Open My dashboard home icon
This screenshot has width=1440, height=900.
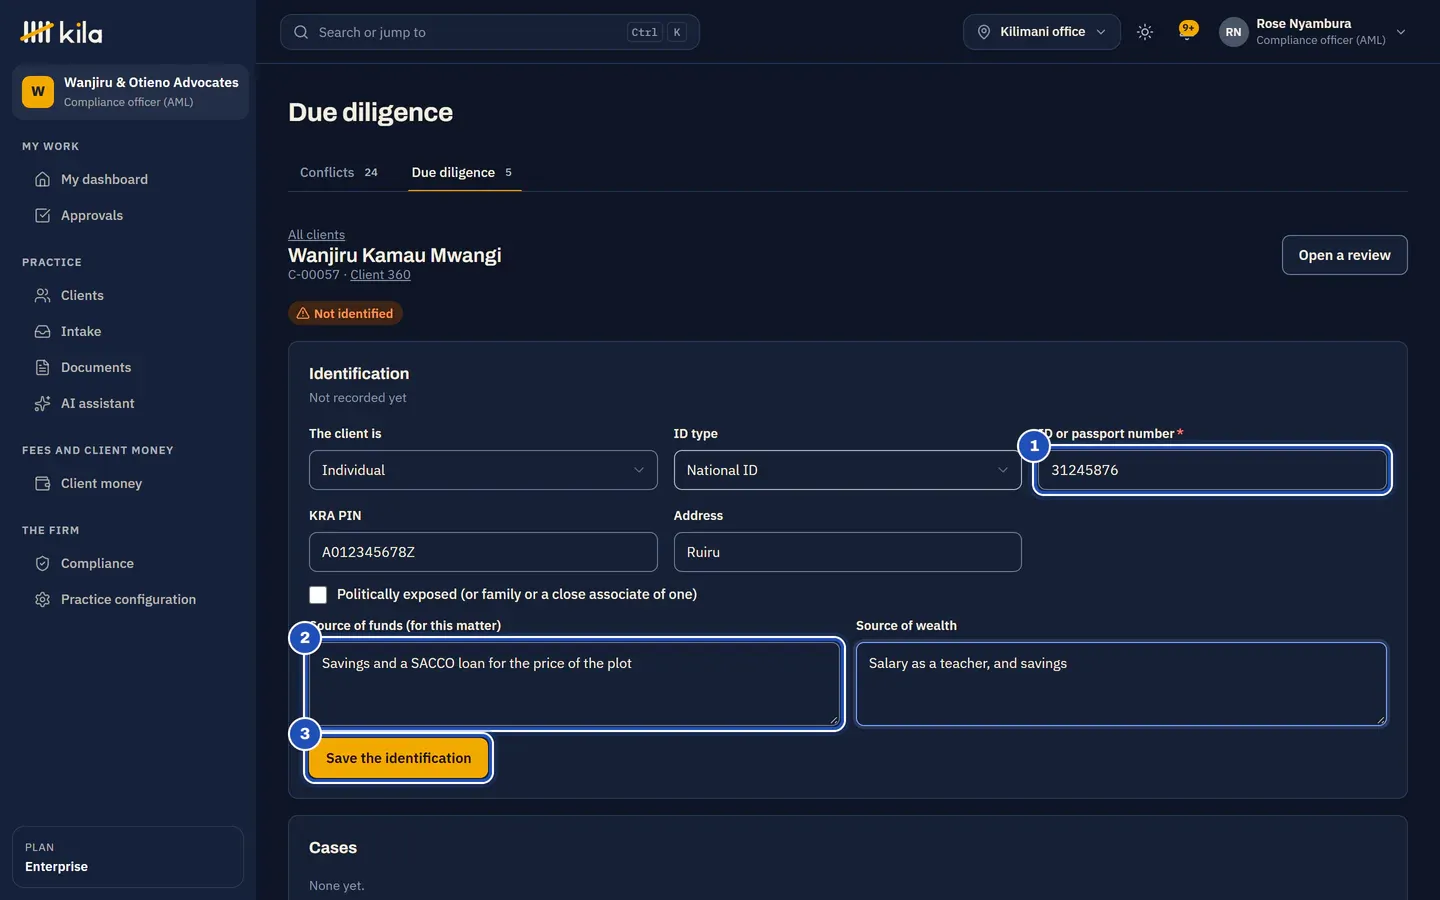(x=42, y=179)
